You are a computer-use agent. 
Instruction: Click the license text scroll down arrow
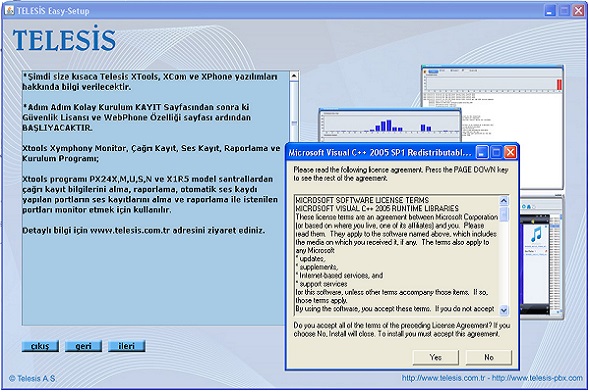click(503, 310)
